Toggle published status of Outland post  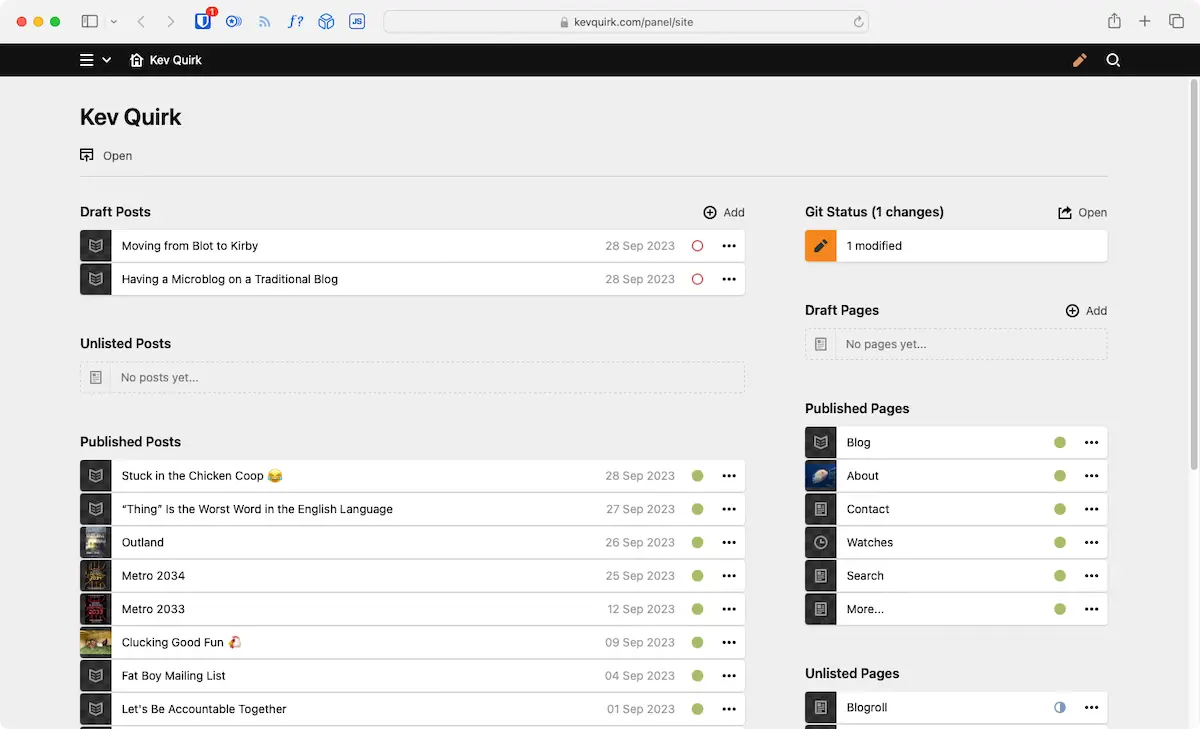pyautogui.click(x=697, y=543)
